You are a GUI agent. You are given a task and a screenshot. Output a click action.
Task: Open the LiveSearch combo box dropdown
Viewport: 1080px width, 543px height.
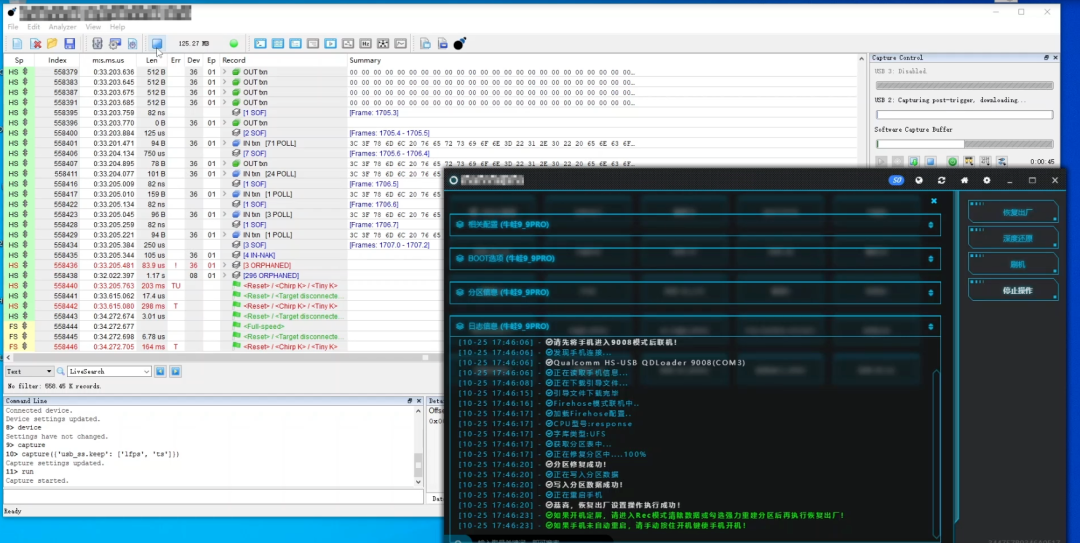pos(147,371)
